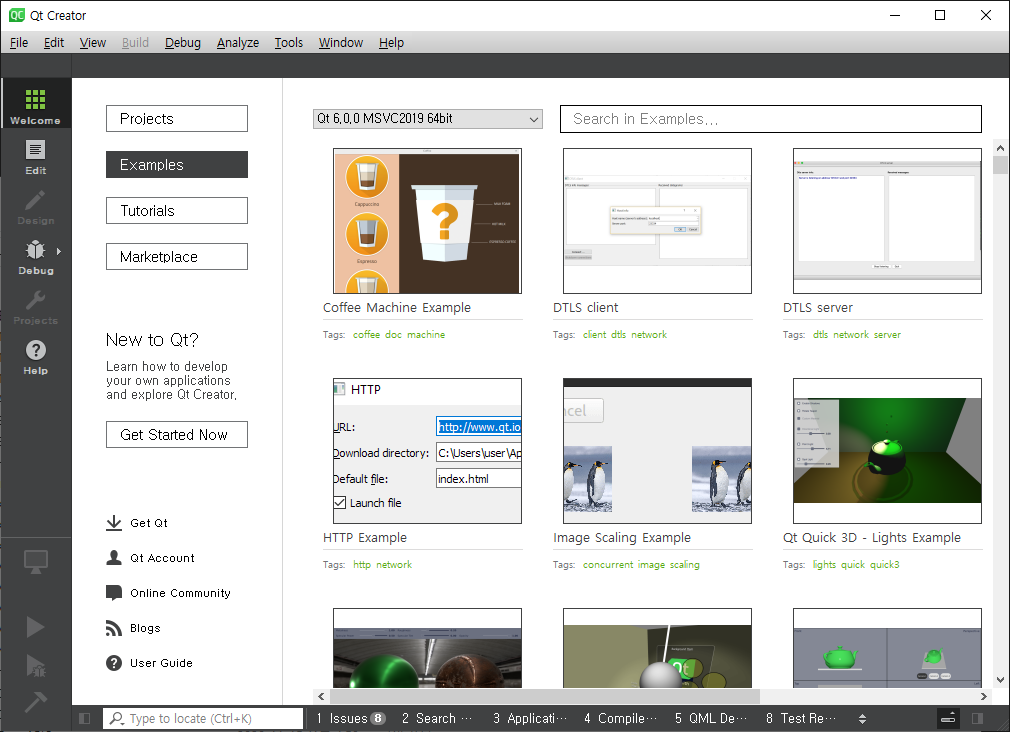Image resolution: width=1010 pixels, height=732 pixels.
Task: Open the Compile Output pane
Action: 620,718
